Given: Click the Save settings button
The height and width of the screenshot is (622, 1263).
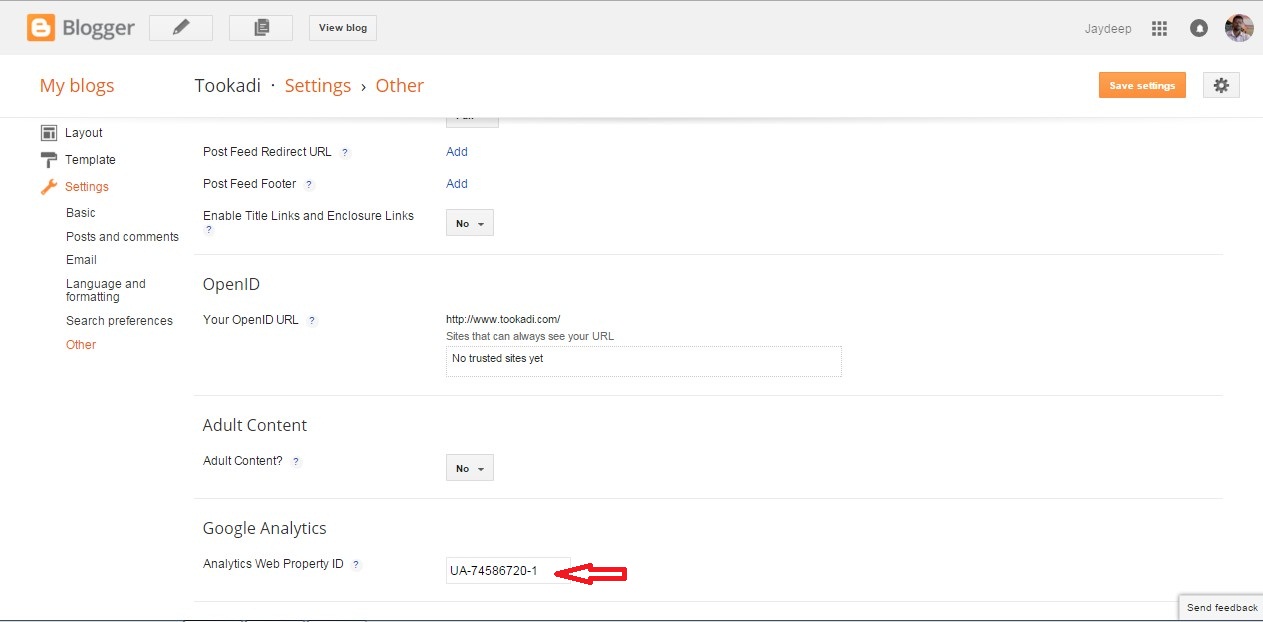Looking at the screenshot, I should 1142,85.
